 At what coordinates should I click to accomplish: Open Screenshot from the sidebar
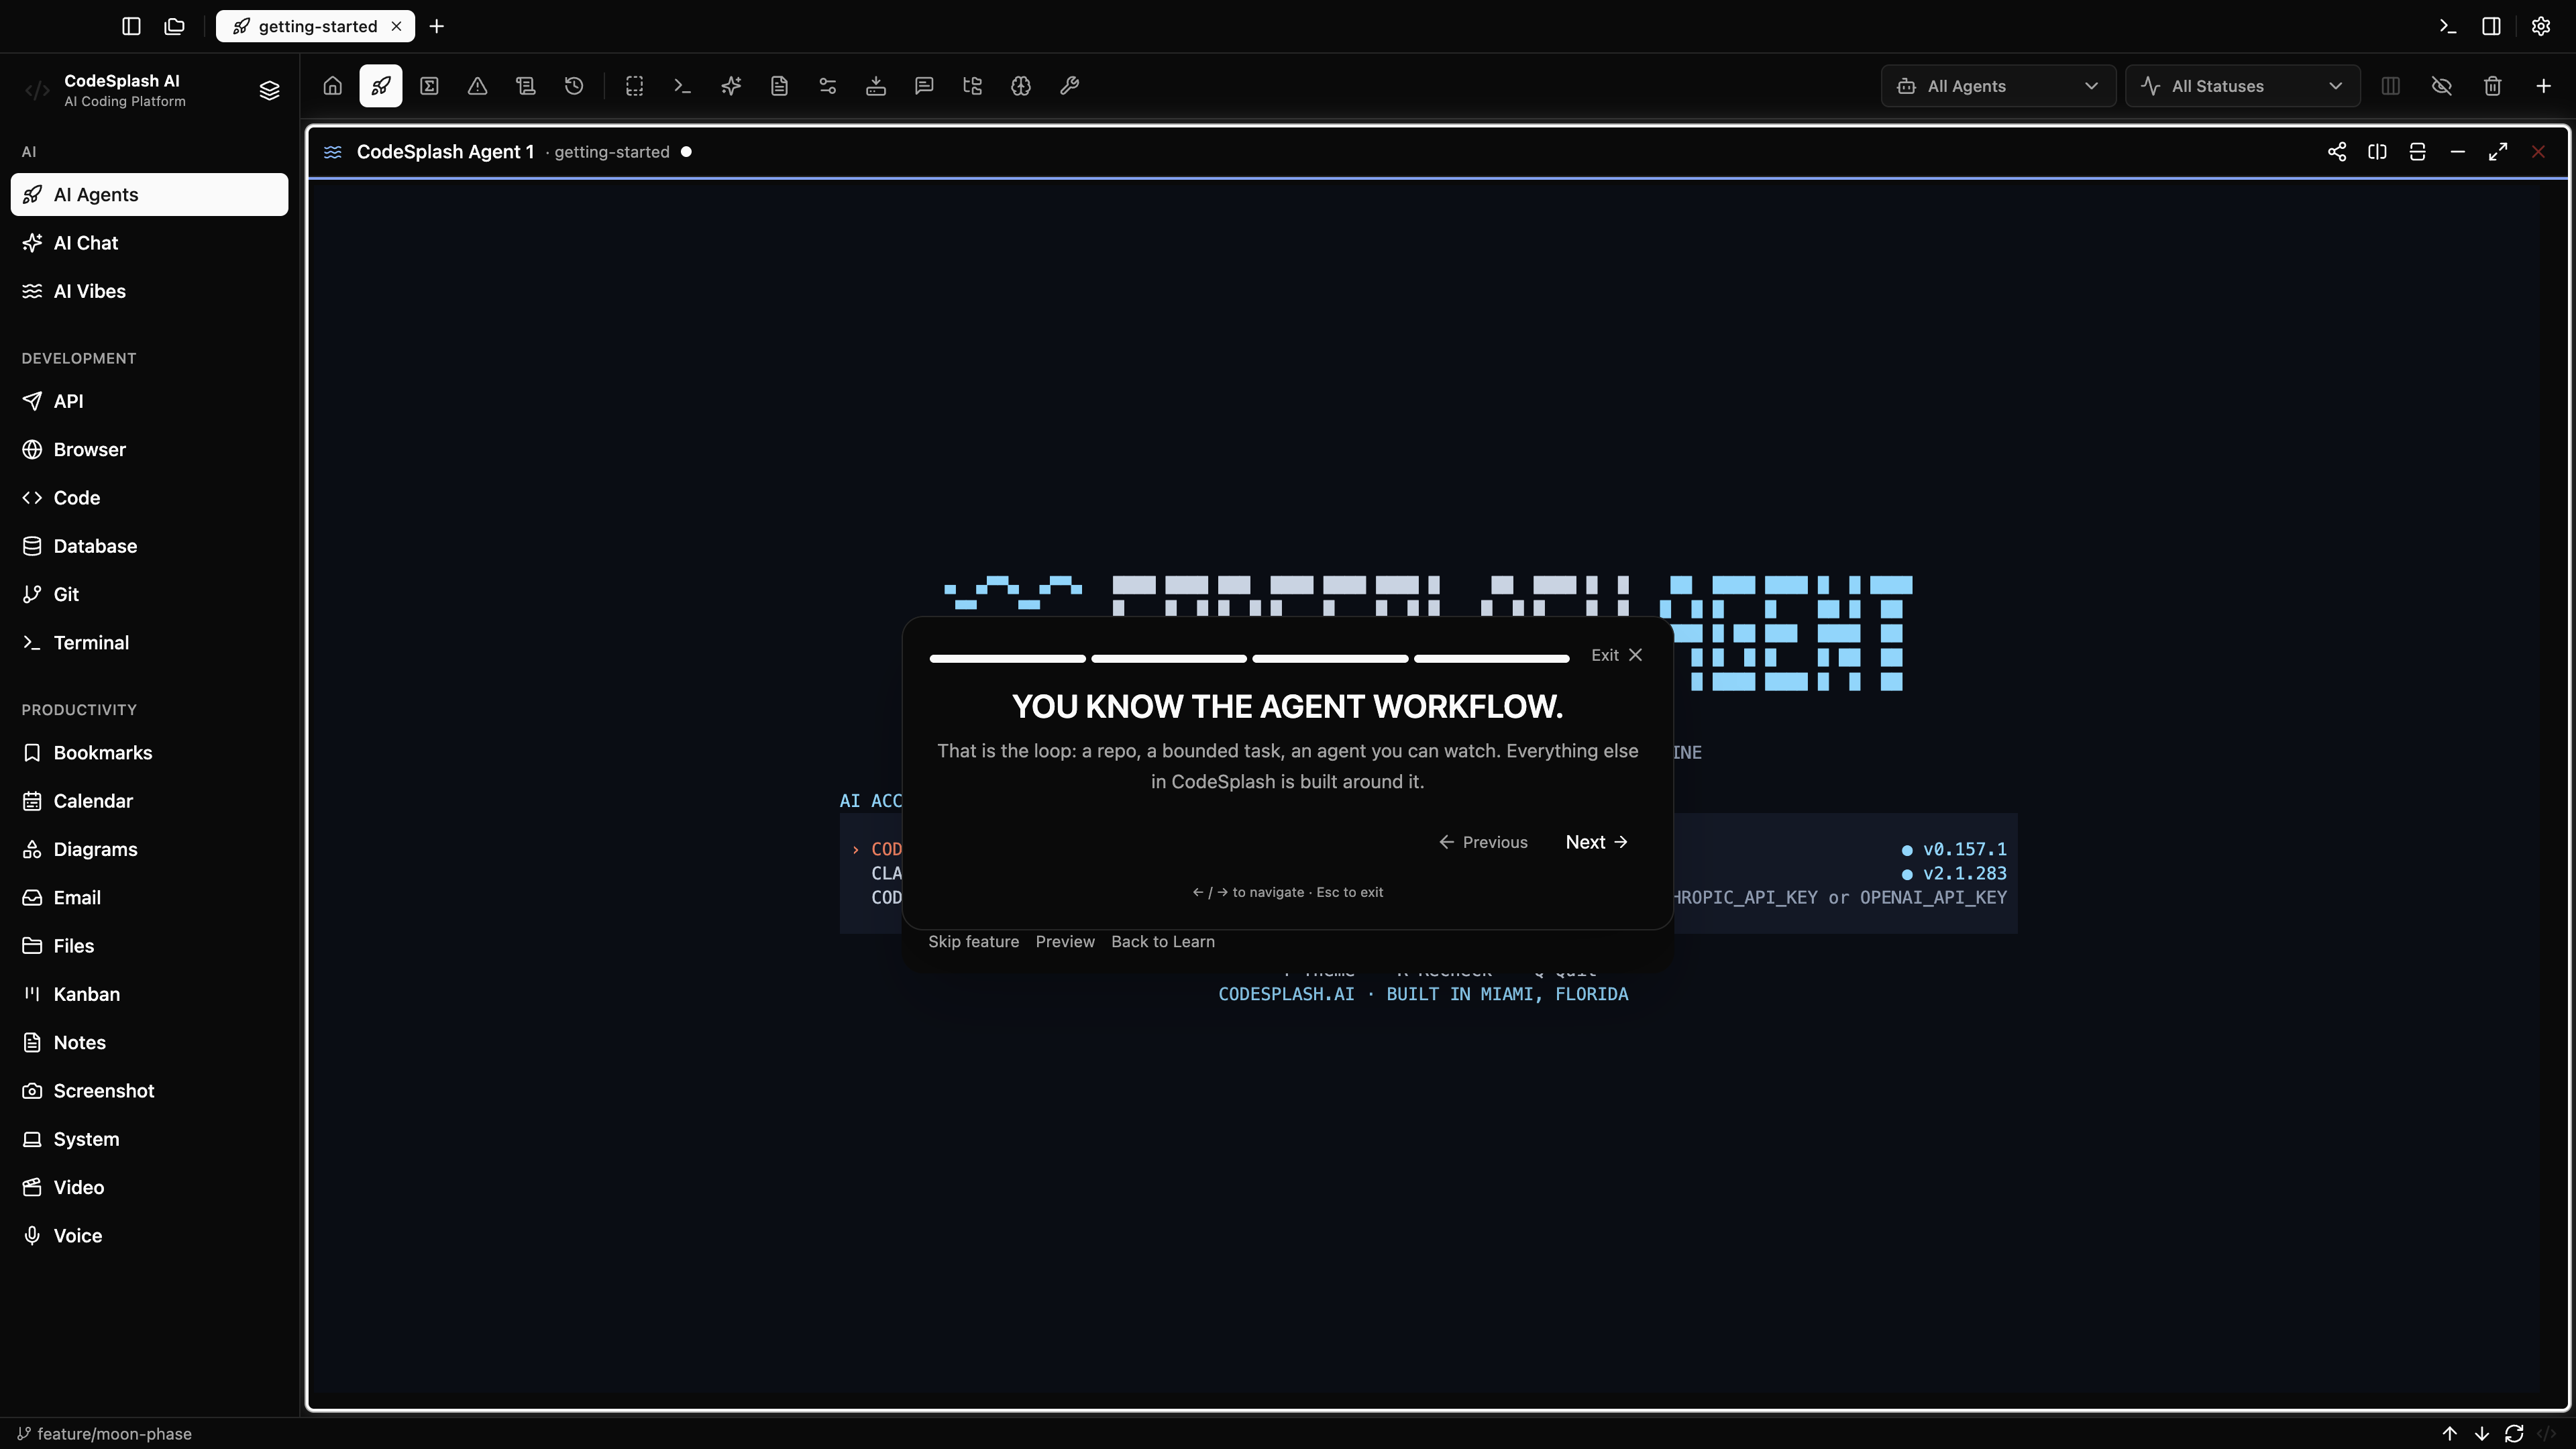tap(150, 1091)
